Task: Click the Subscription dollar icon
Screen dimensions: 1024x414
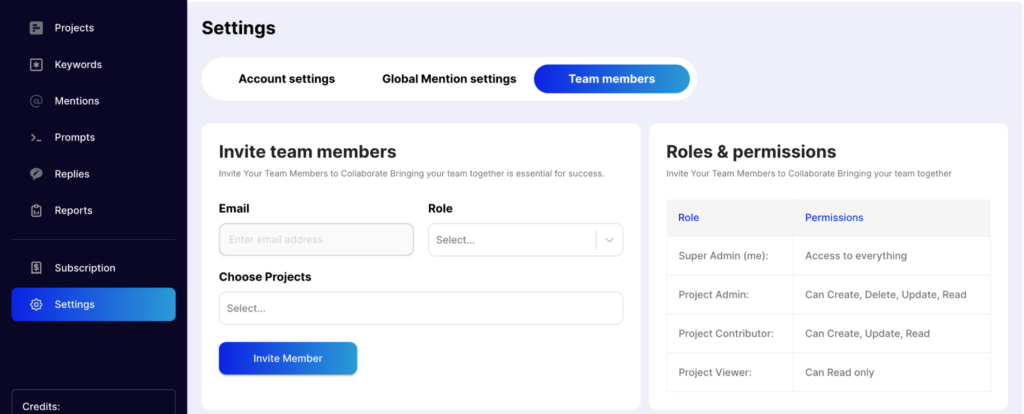Action: tap(36, 268)
